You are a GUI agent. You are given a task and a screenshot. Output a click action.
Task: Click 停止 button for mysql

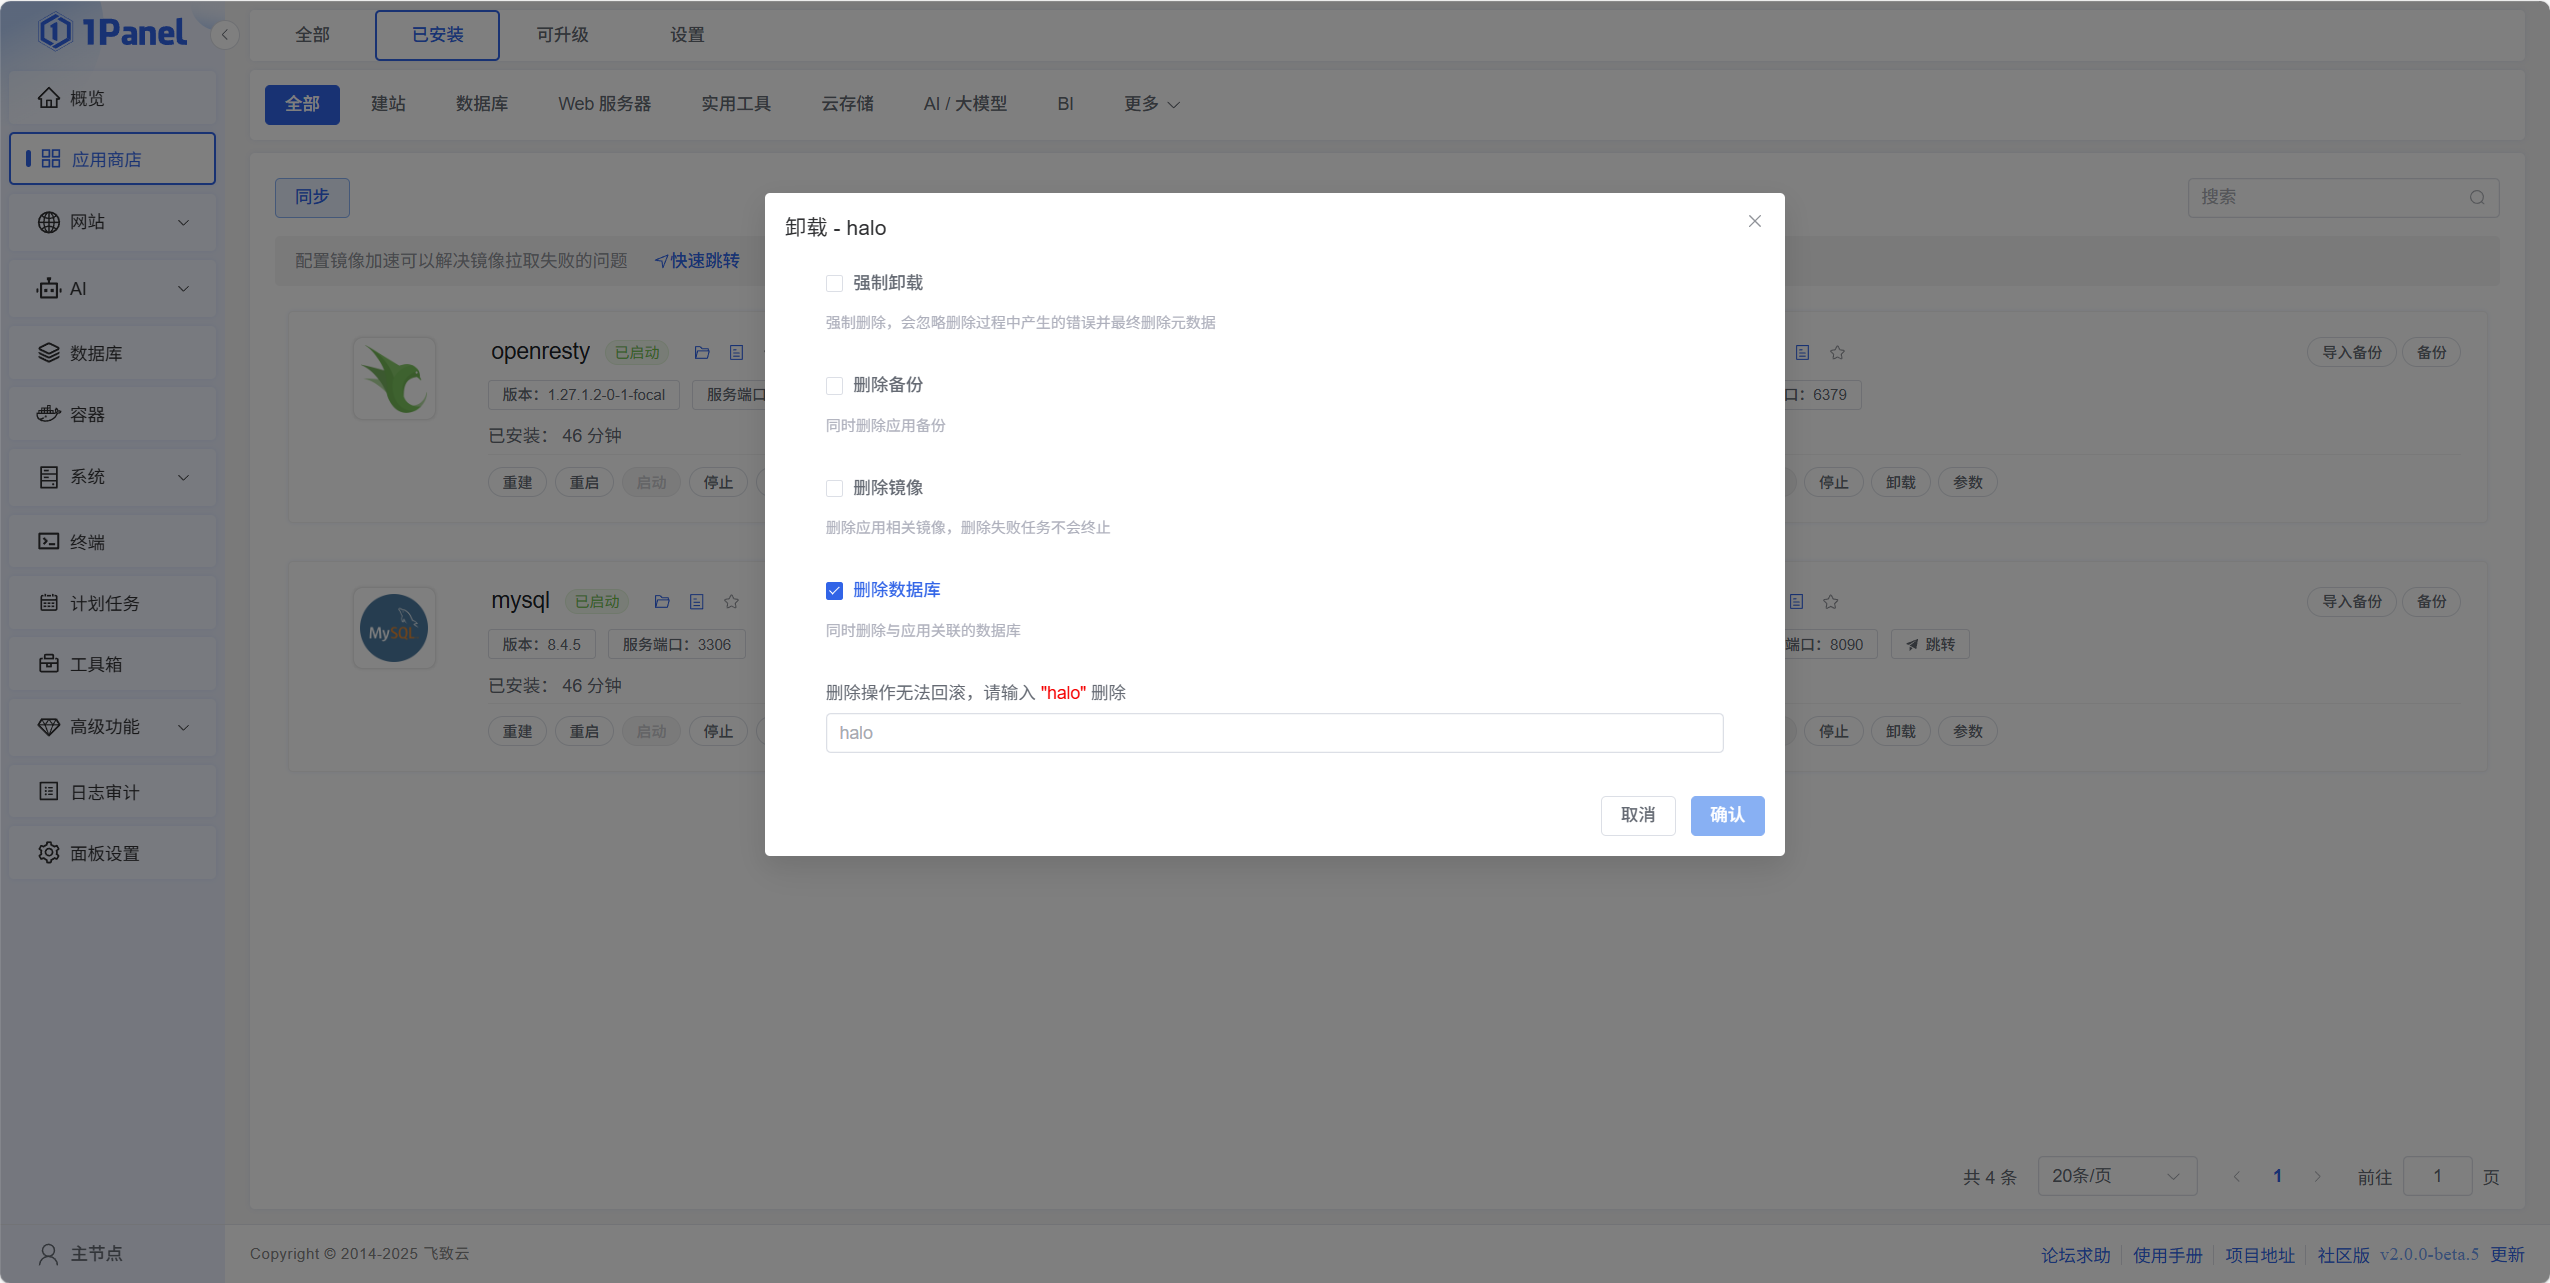click(718, 731)
